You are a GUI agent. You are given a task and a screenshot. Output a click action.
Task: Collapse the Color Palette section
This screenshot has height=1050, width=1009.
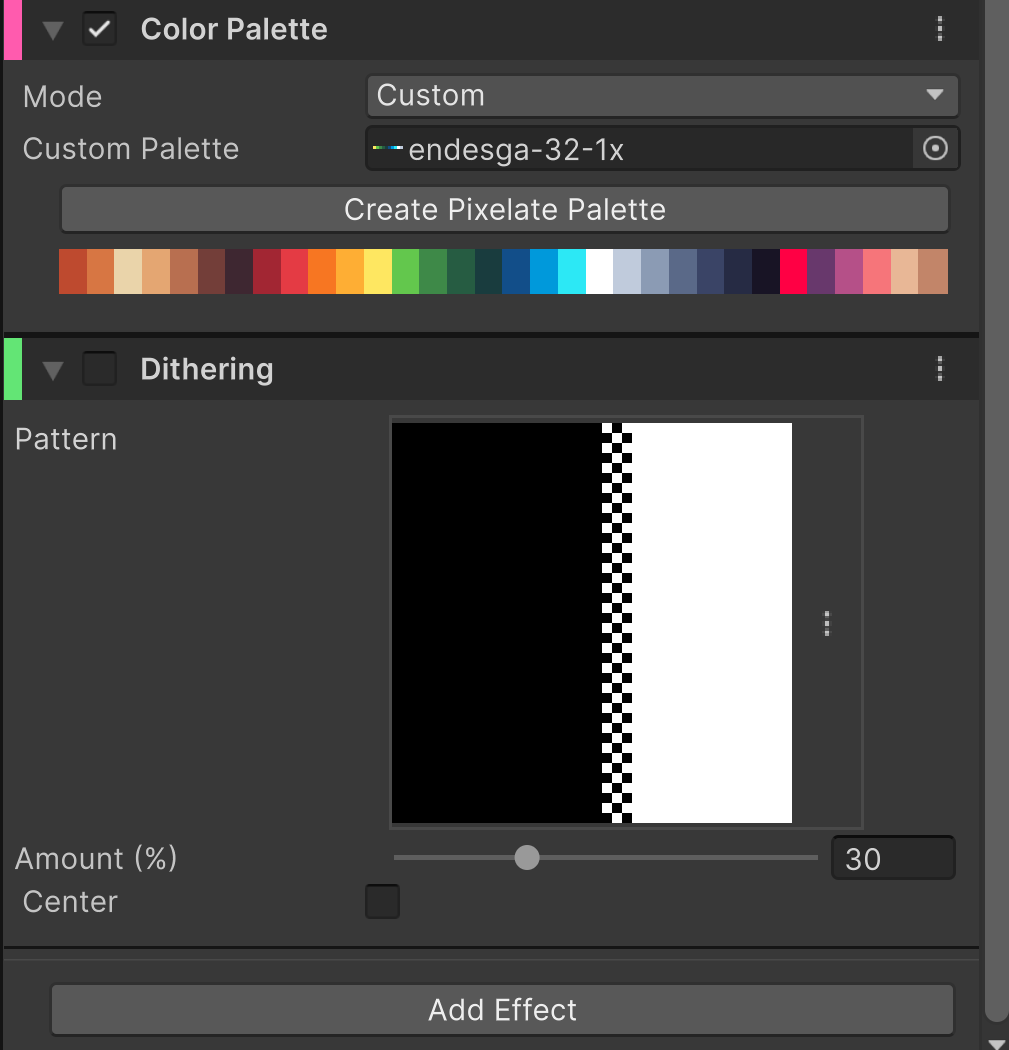tap(52, 30)
